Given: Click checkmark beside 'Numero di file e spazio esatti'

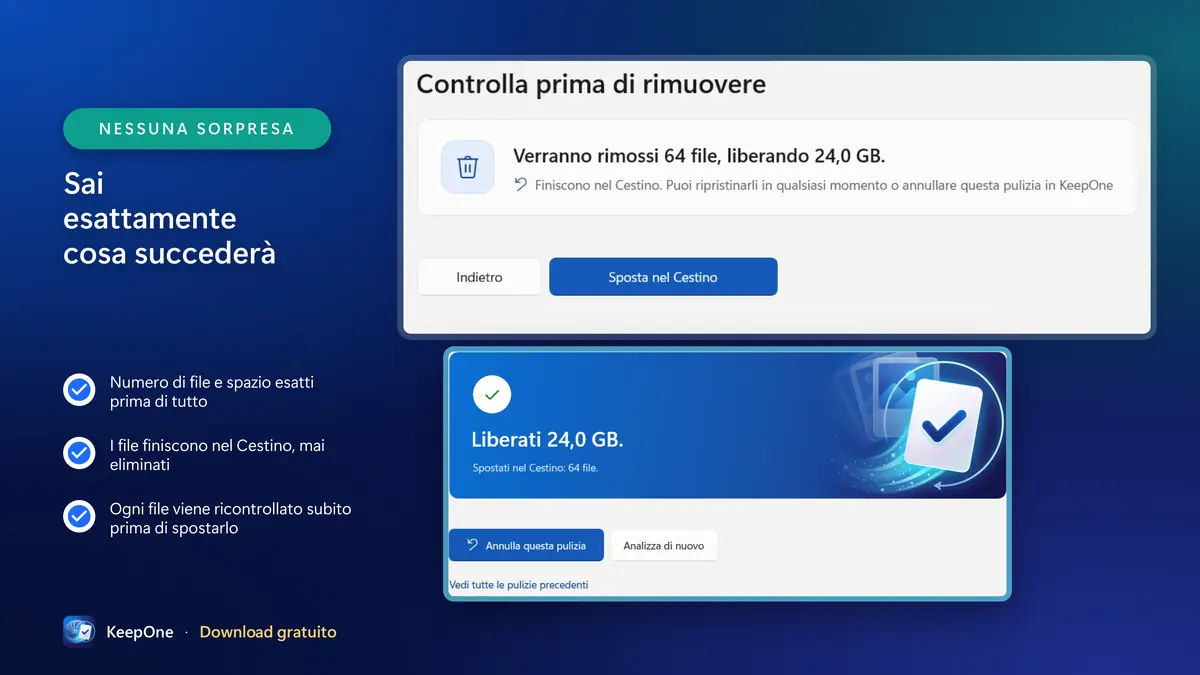Looking at the screenshot, I should coord(79,390).
